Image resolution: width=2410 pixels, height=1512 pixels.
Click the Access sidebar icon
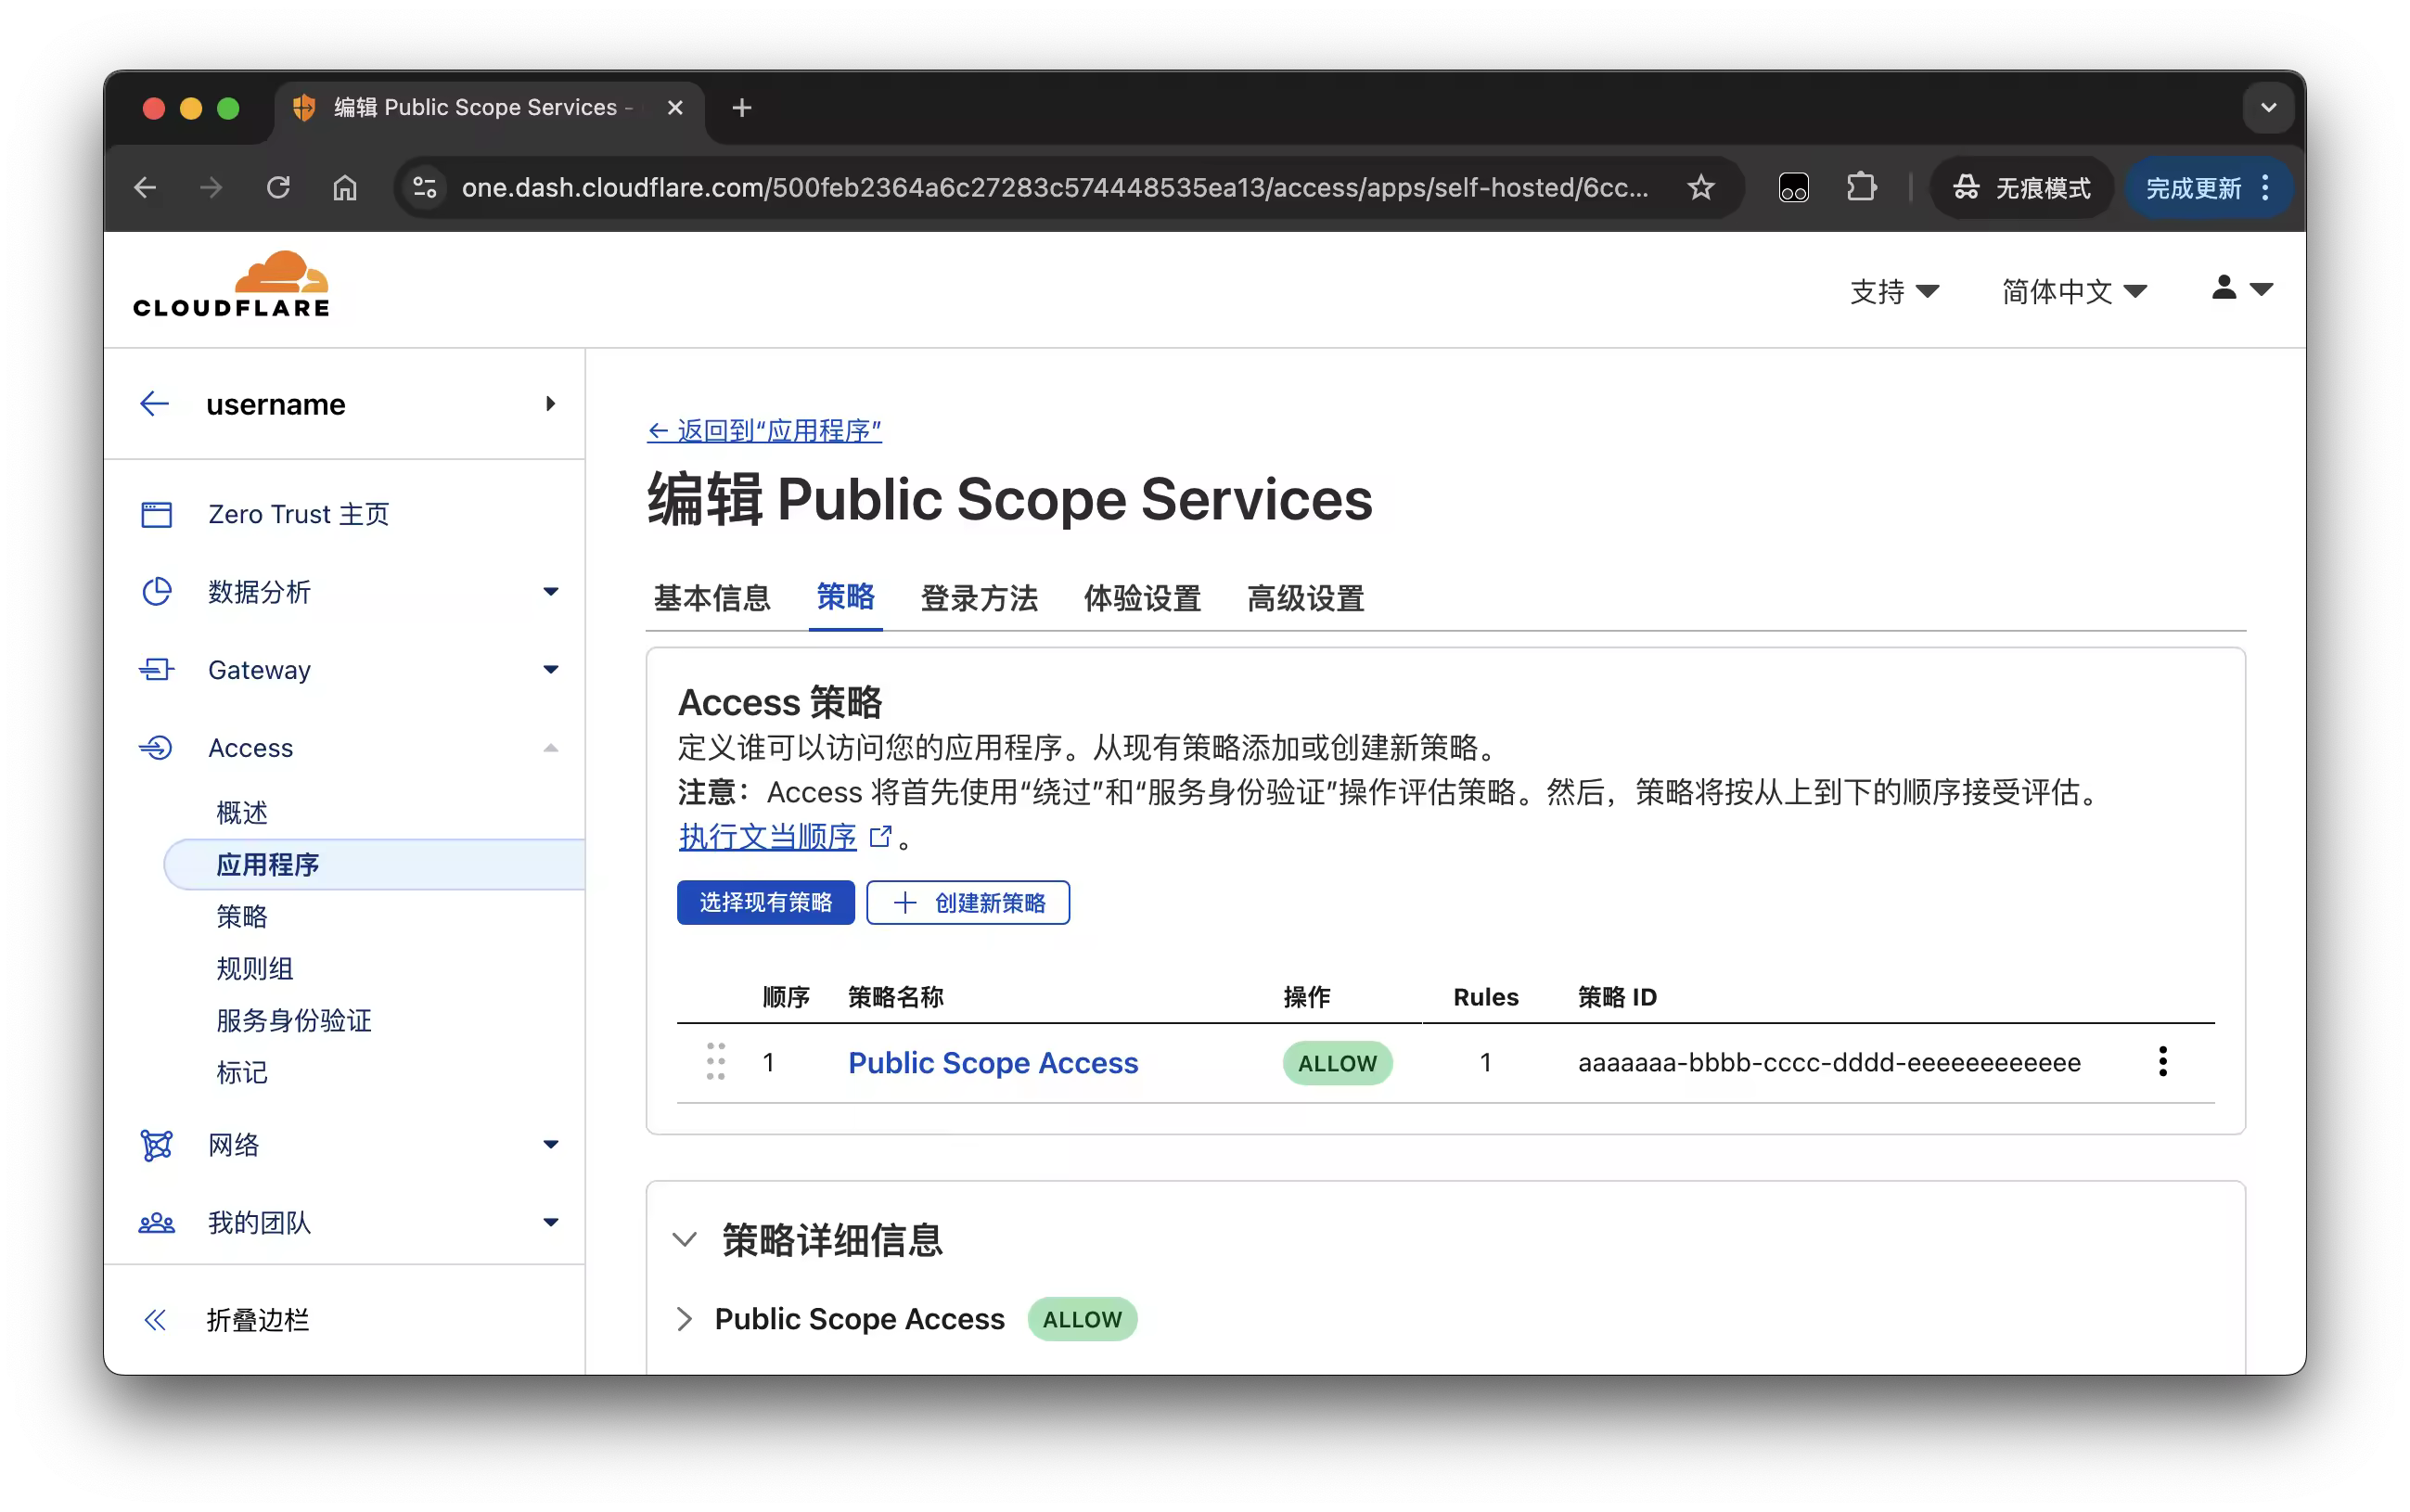[x=157, y=748]
